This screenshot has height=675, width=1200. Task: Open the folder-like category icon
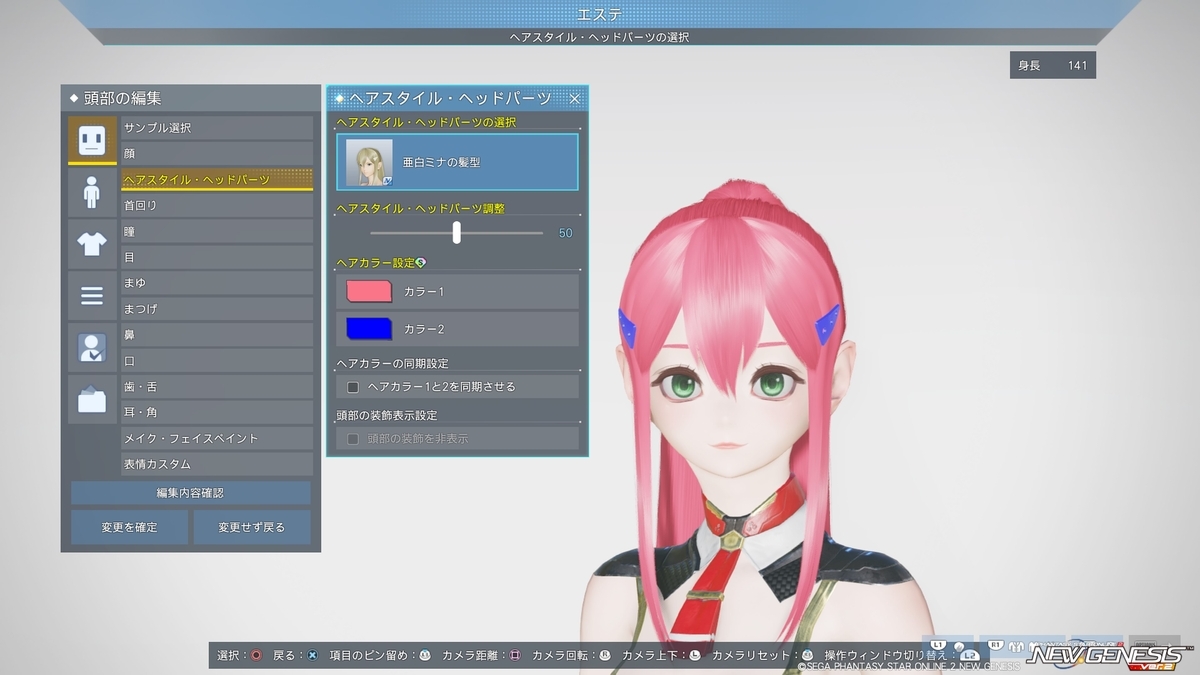[92, 400]
